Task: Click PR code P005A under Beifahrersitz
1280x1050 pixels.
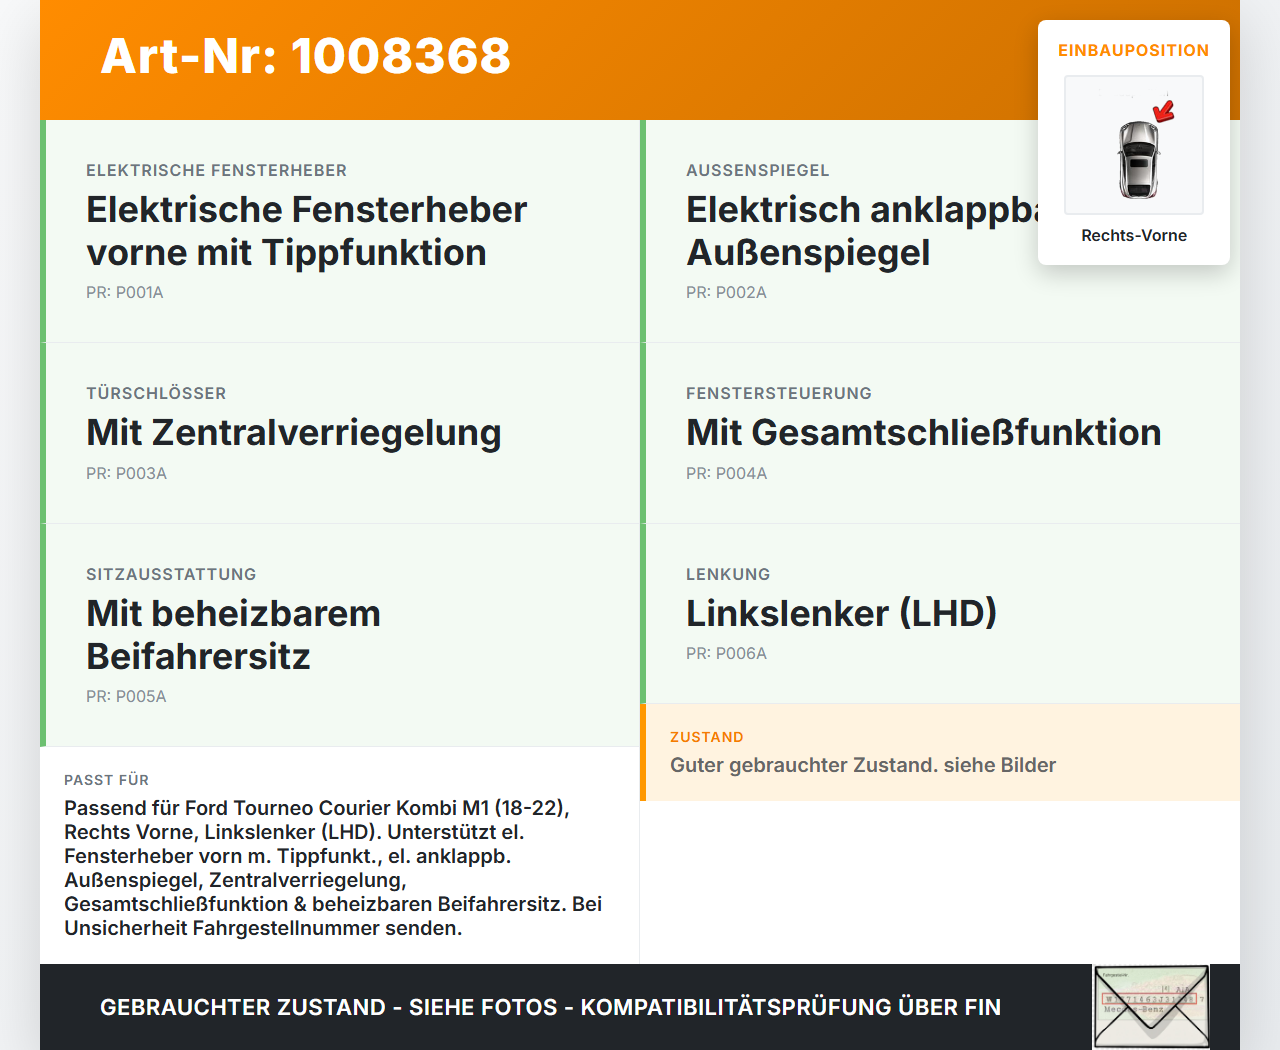Action: pos(126,696)
